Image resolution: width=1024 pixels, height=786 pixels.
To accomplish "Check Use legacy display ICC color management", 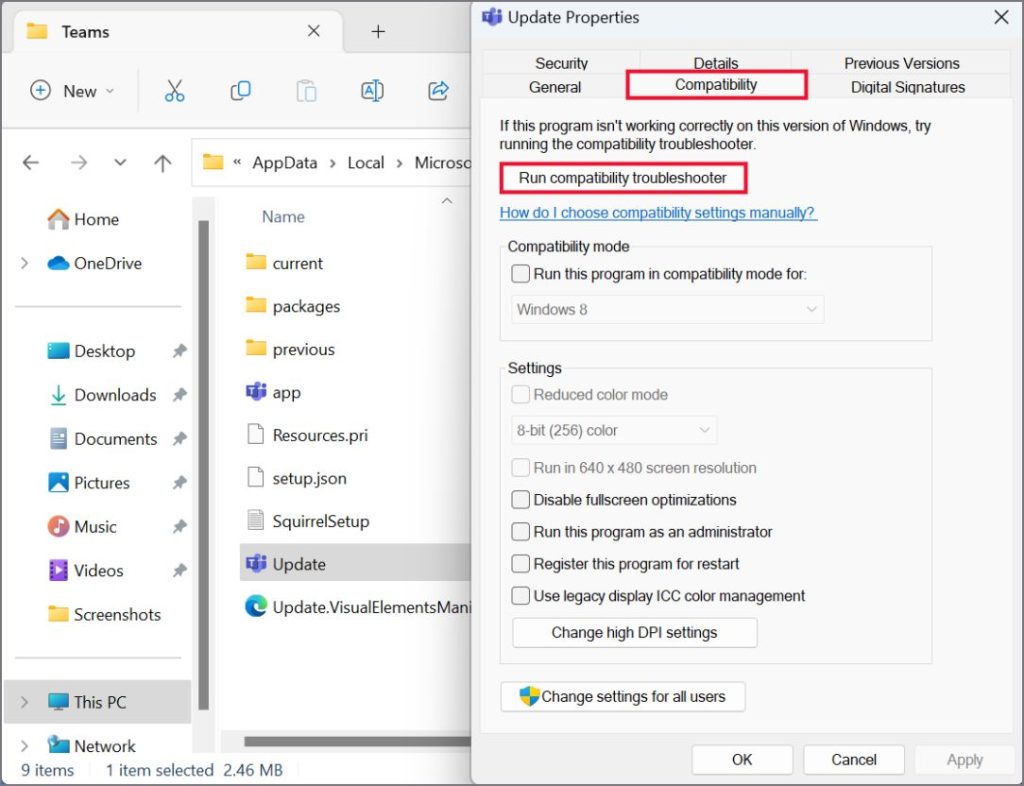I will [520, 595].
